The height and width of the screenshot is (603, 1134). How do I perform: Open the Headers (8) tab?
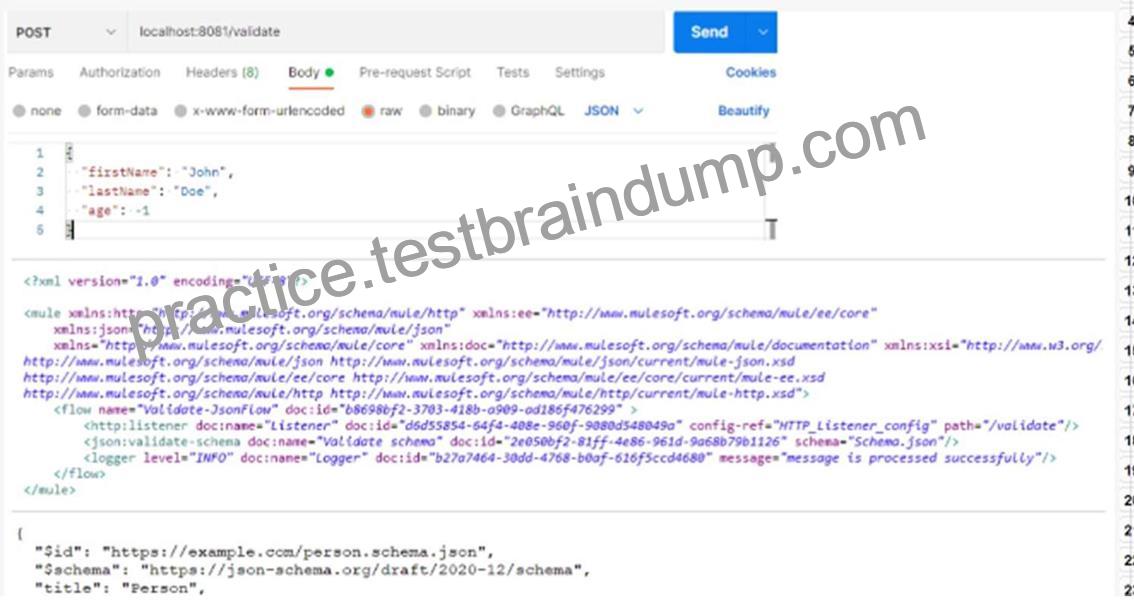click(x=222, y=72)
